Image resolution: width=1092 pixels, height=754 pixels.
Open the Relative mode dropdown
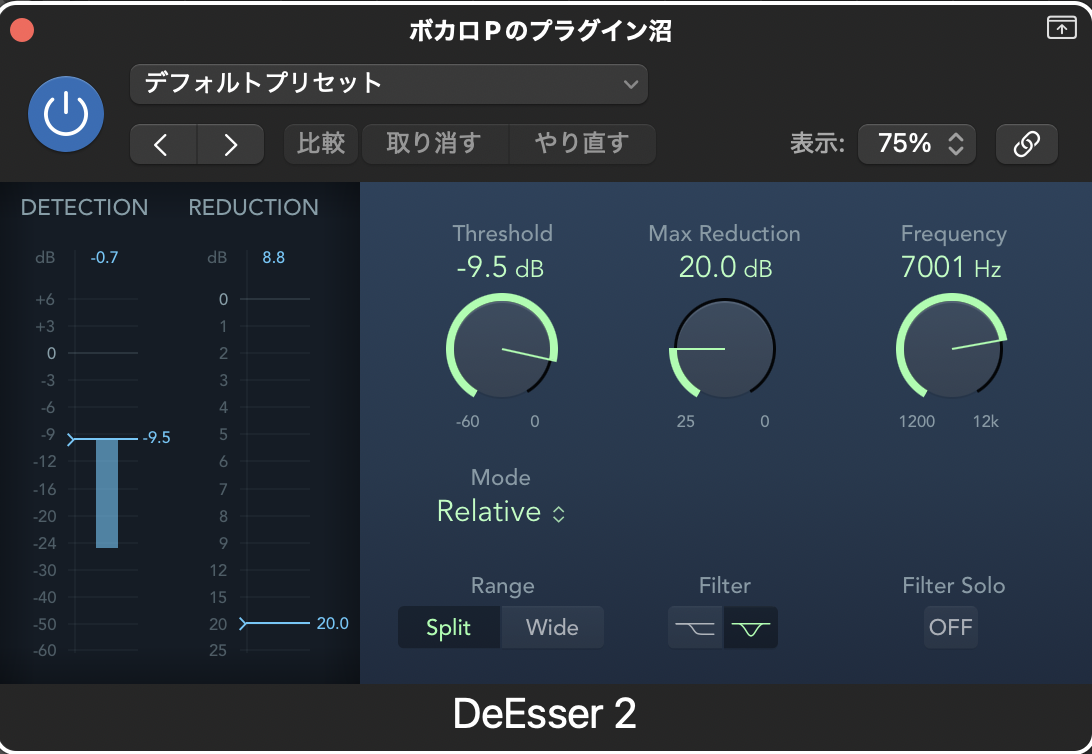pos(501,512)
